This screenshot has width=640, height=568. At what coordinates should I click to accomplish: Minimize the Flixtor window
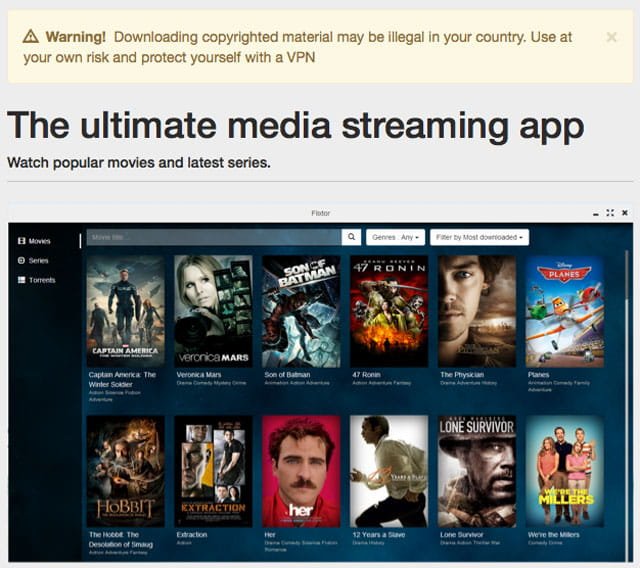(x=596, y=213)
